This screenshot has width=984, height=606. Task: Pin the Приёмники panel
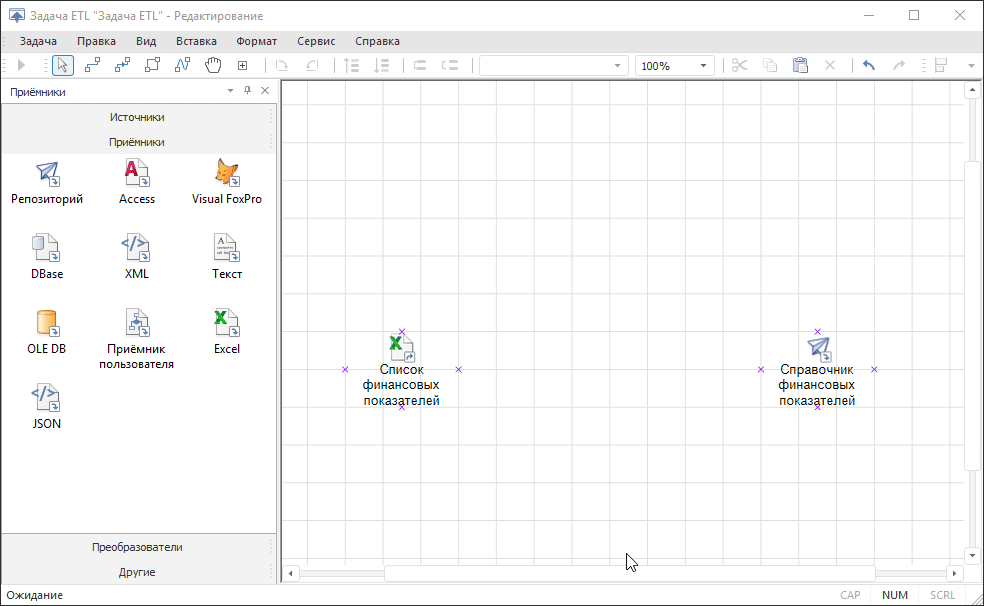248,91
